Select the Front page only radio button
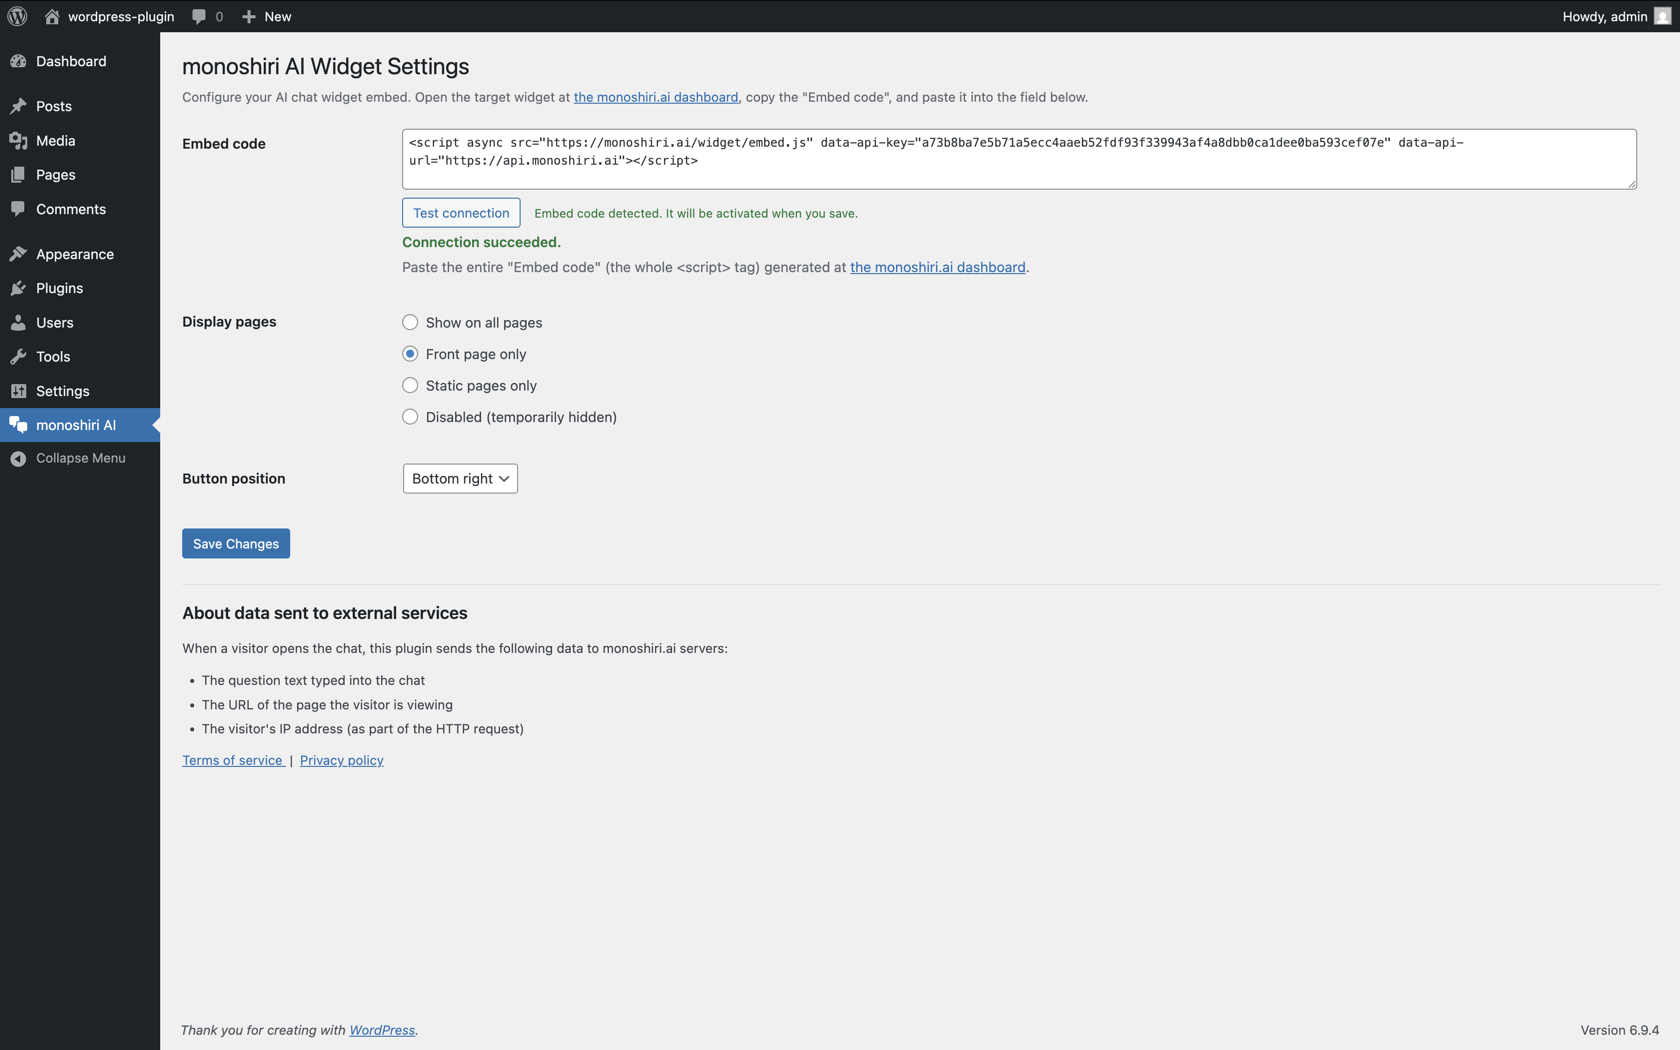The height and width of the screenshot is (1050, 1680). [410, 354]
